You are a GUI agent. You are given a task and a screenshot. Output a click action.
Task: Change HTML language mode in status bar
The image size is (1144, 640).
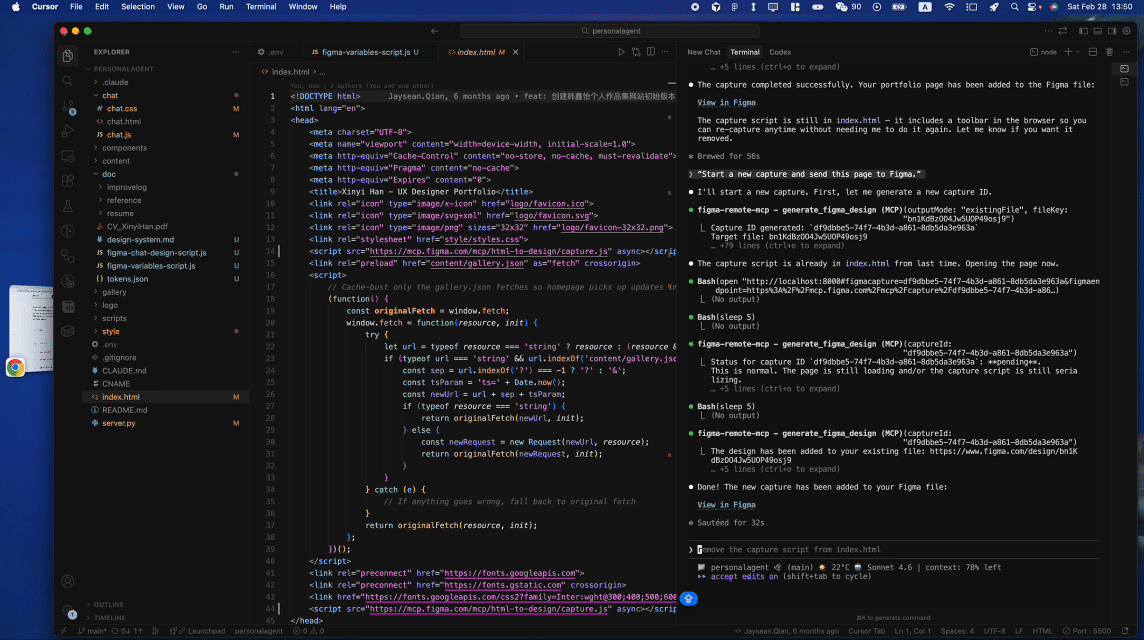[1042, 631]
